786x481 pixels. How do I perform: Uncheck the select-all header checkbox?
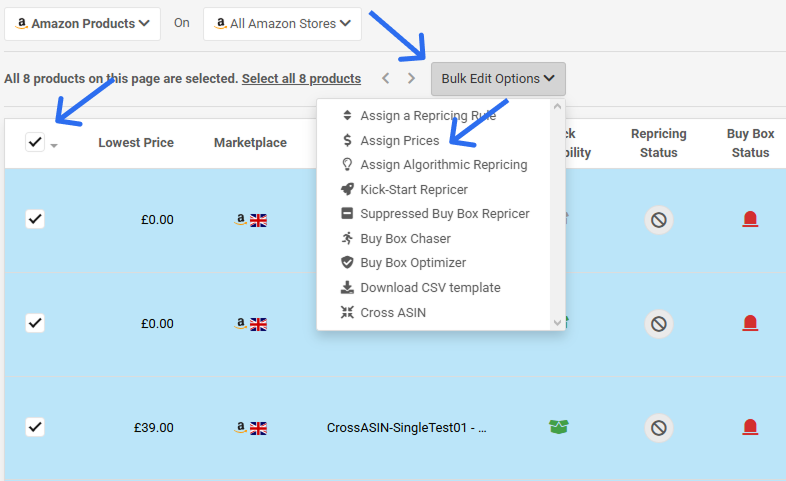click(35, 142)
